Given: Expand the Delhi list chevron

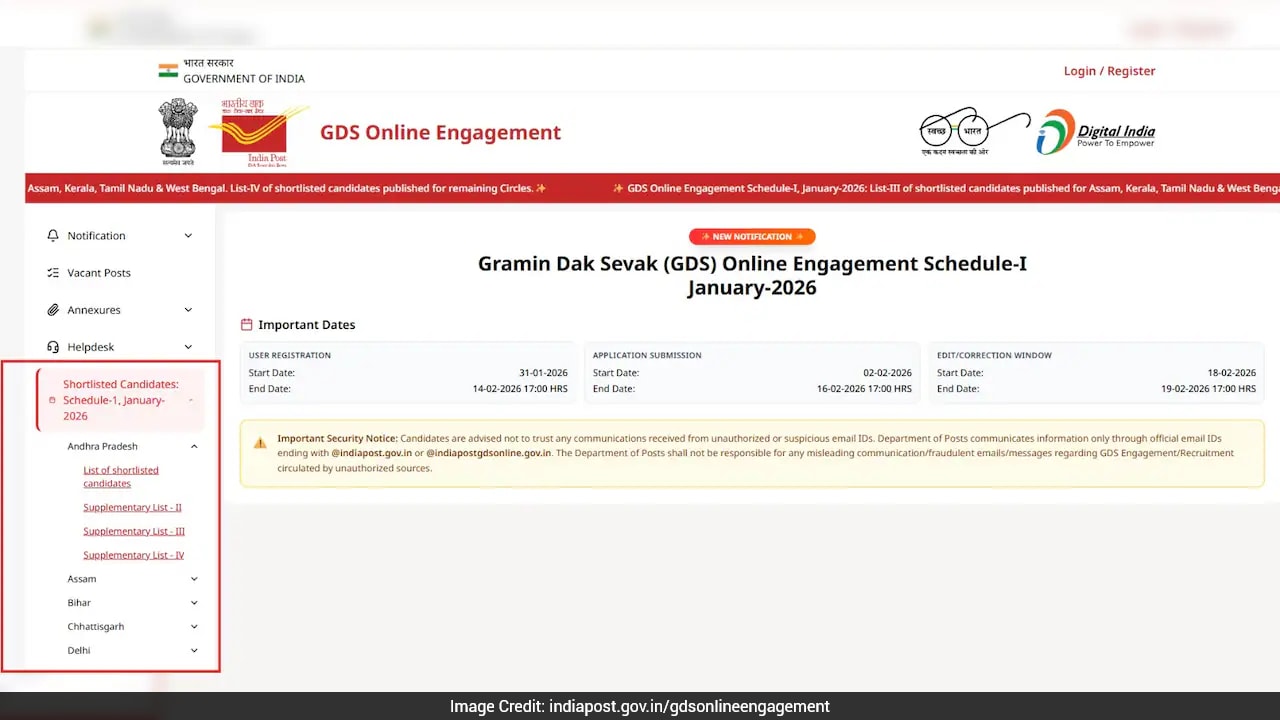Looking at the screenshot, I should (x=194, y=651).
